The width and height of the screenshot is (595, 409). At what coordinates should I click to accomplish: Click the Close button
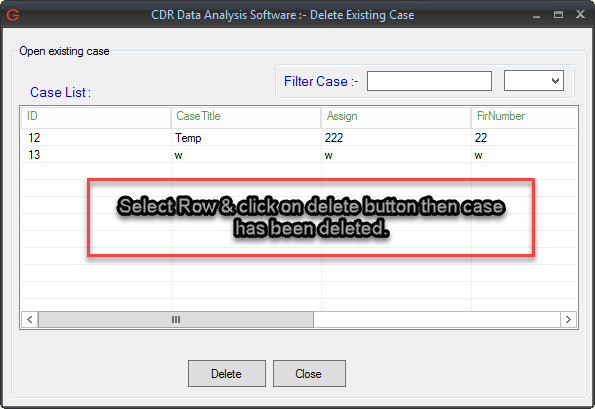click(309, 374)
